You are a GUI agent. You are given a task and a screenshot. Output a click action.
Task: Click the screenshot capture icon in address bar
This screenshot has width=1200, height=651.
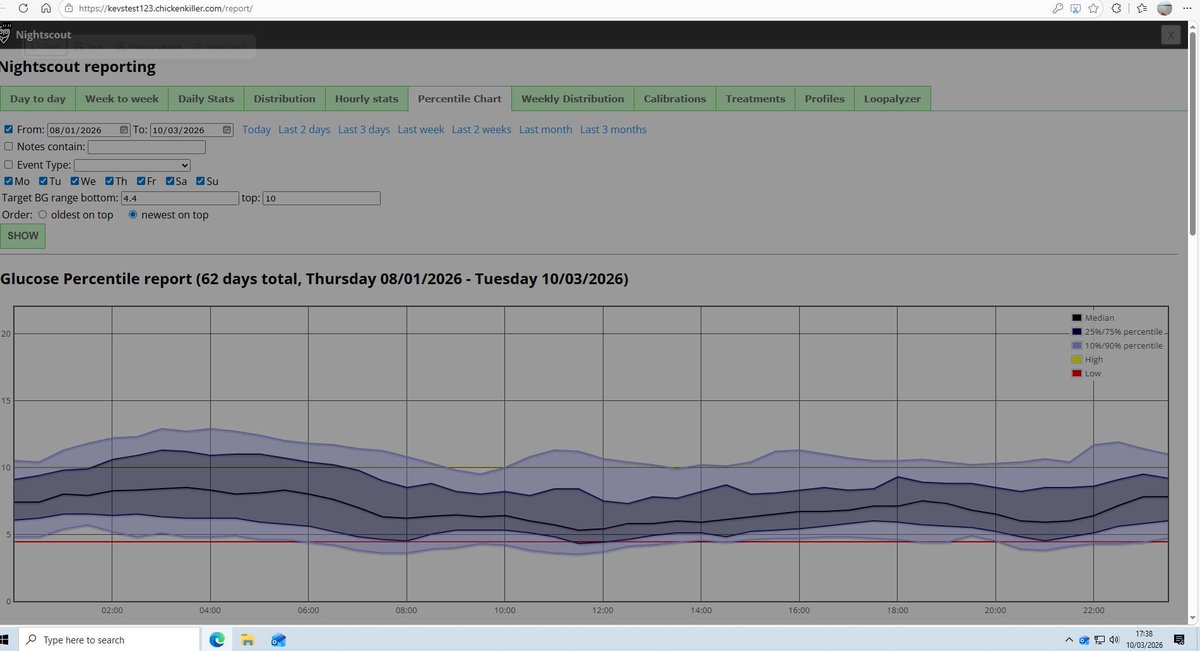(x=1076, y=8)
